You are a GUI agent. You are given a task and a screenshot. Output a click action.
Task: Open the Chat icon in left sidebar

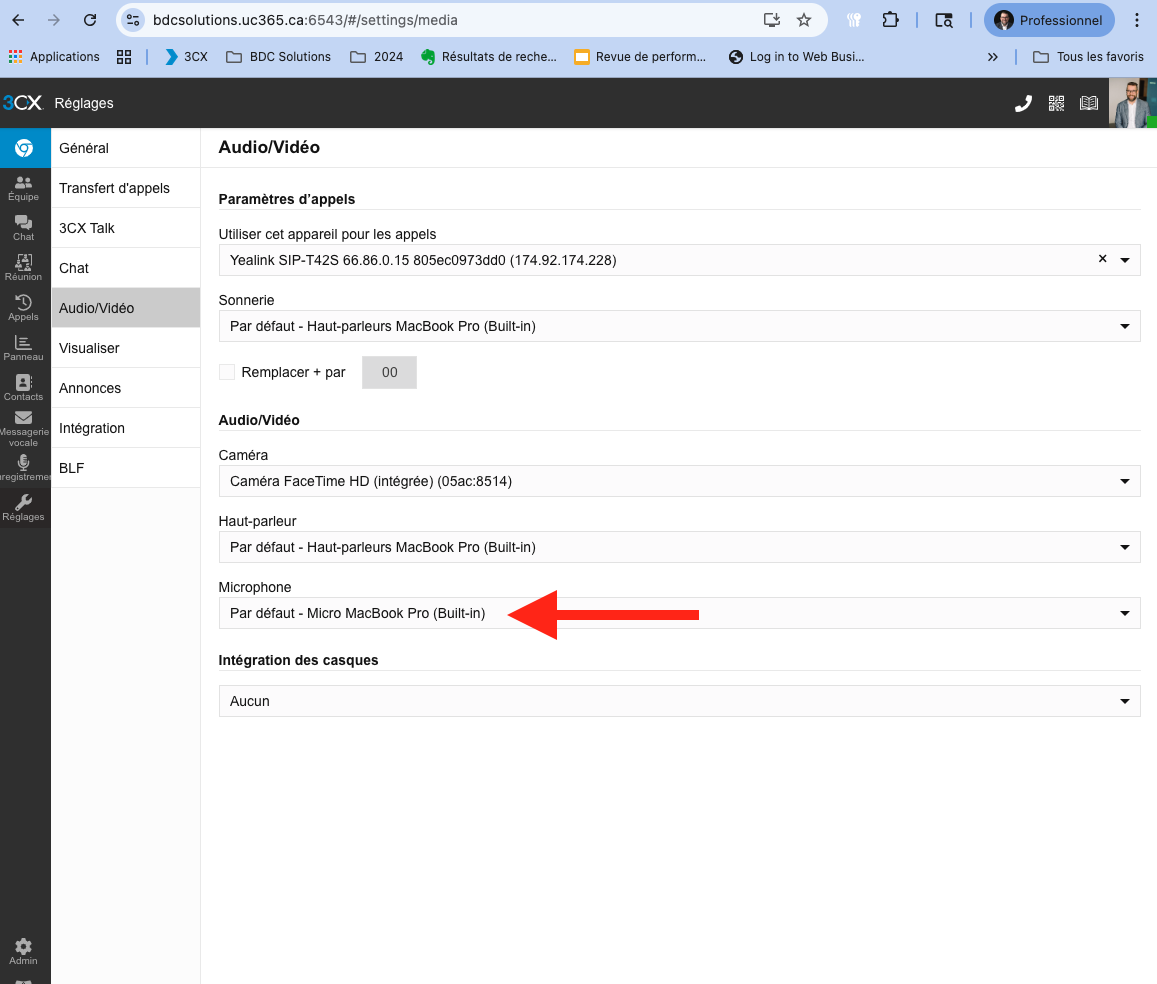[24, 228]
